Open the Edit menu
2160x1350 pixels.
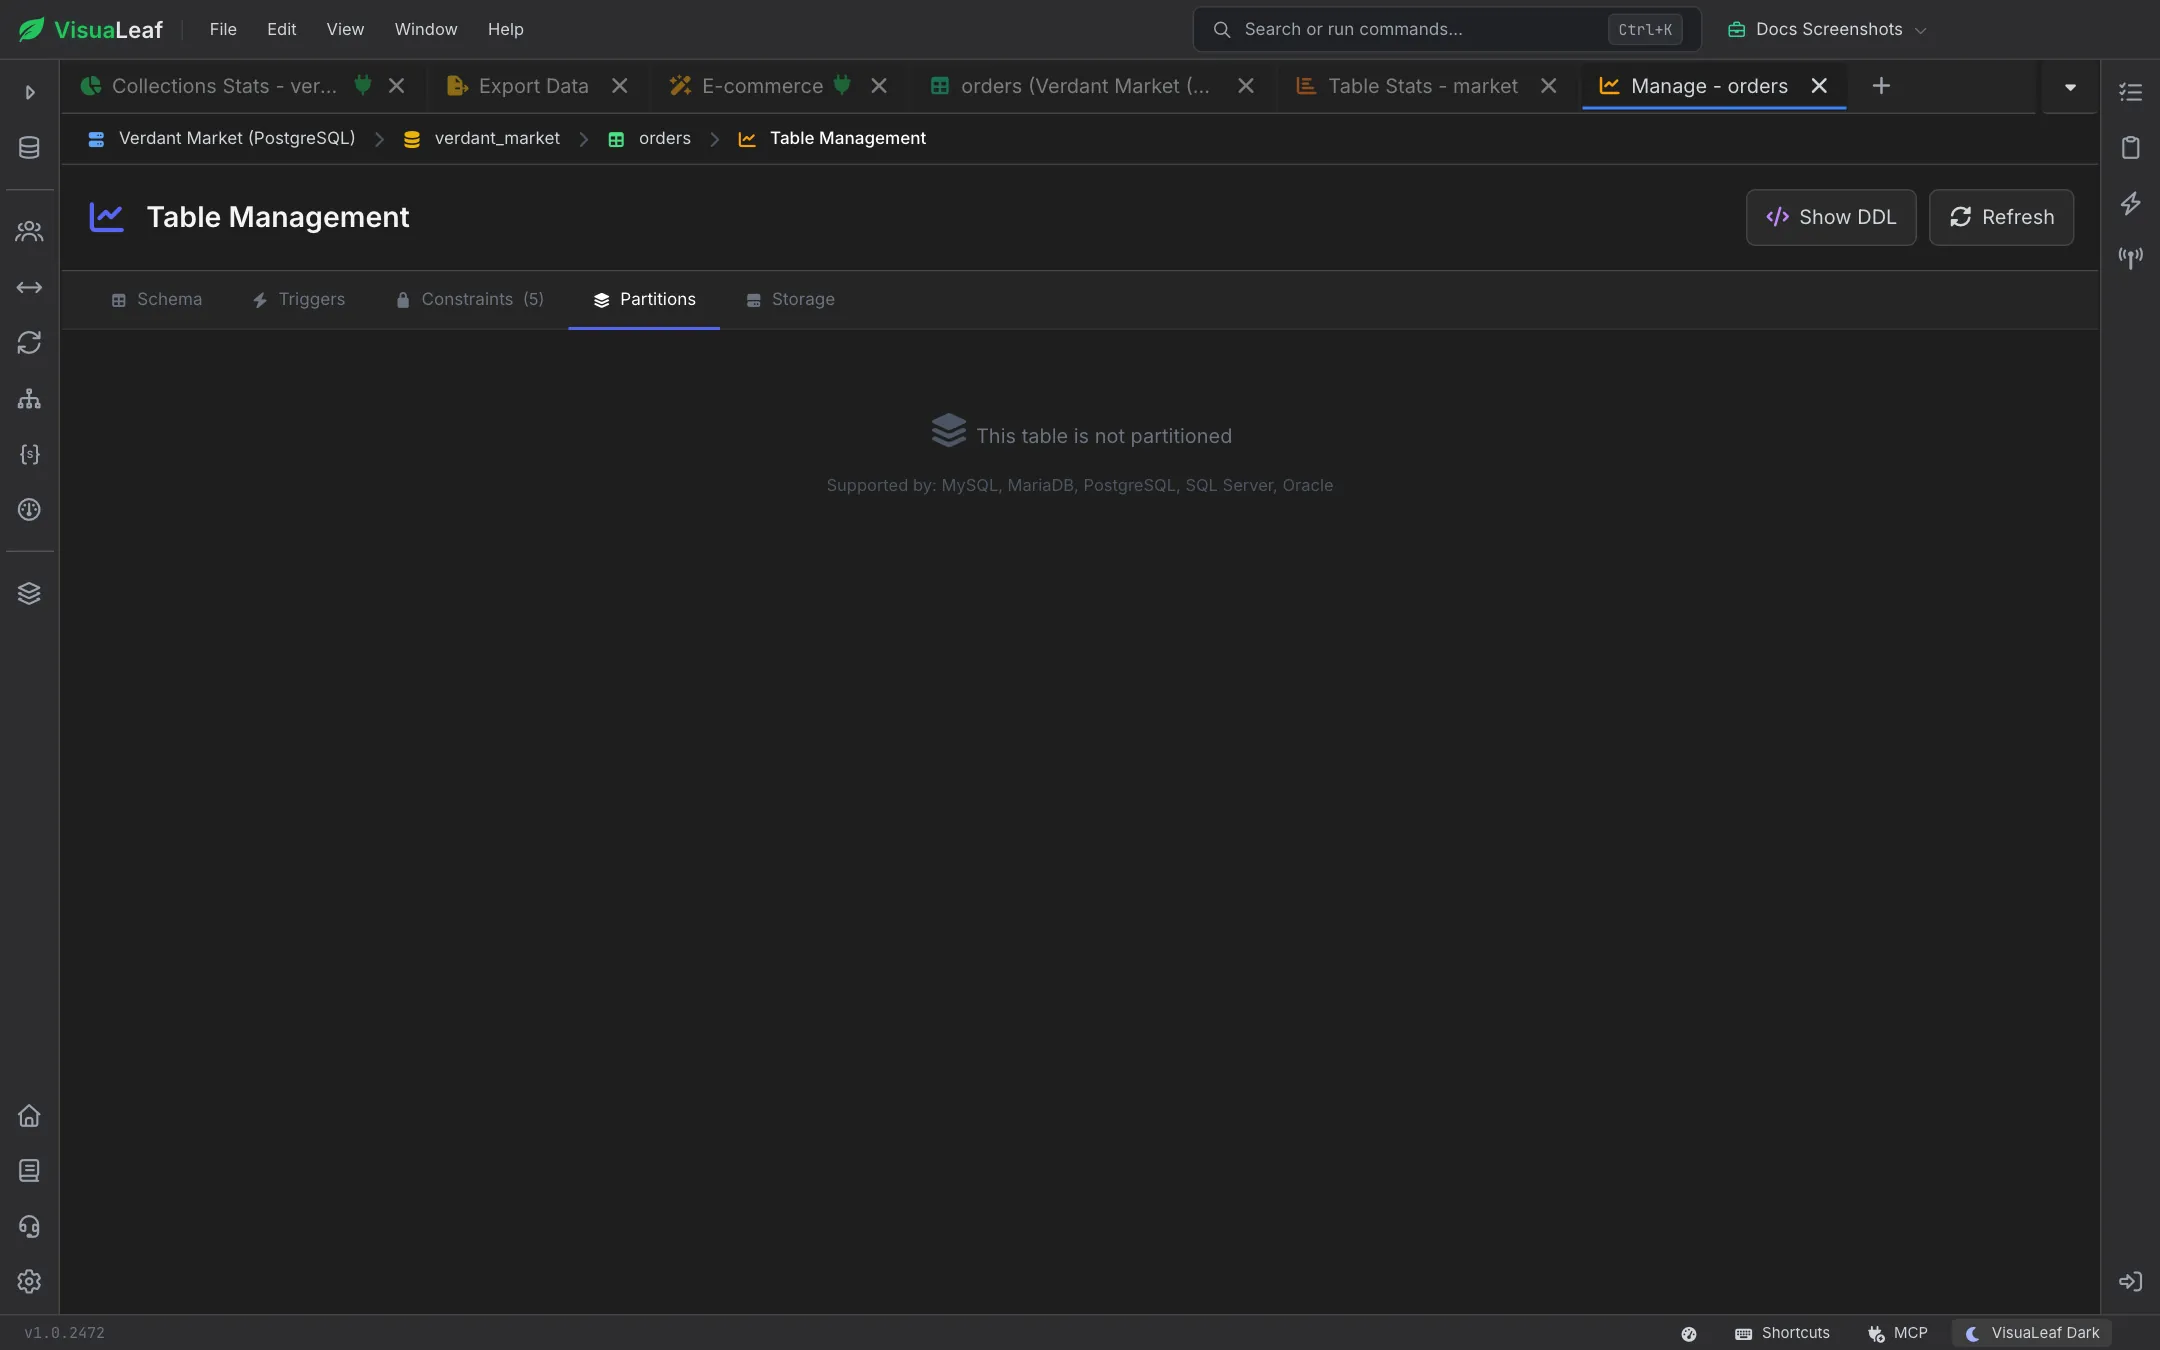[281, 29]
